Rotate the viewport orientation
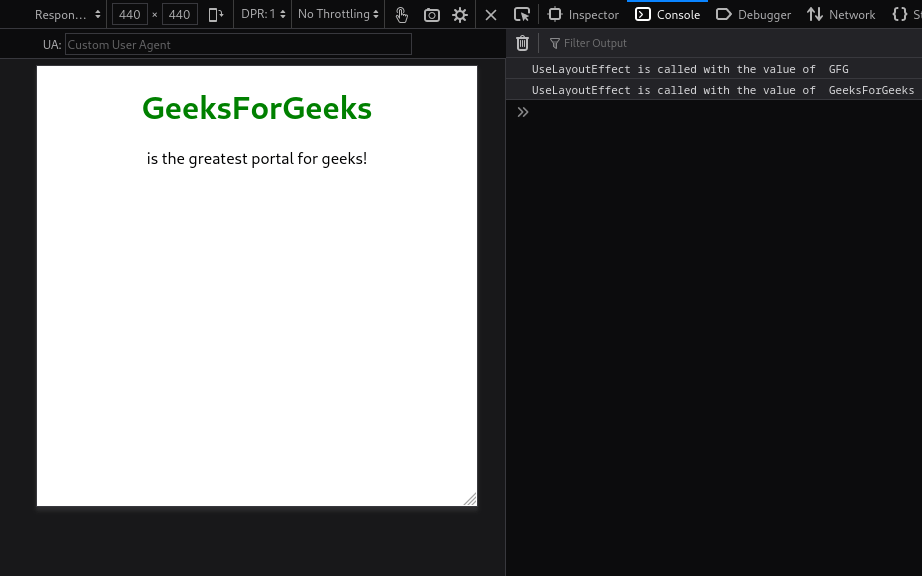 [216, 14]
